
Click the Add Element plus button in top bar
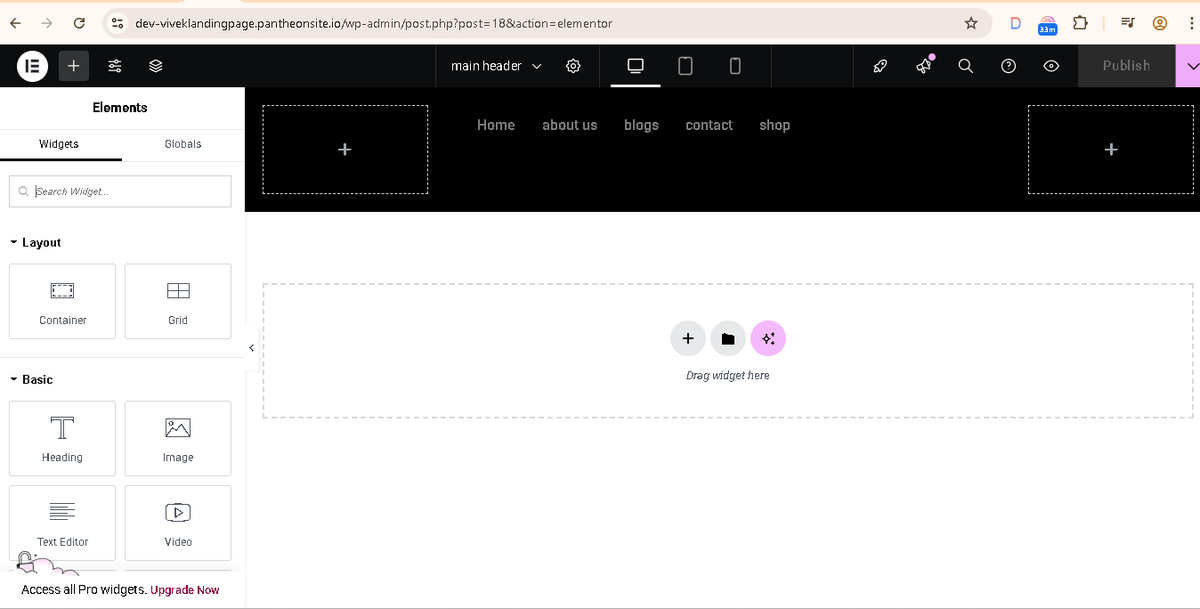pos(74,66)
